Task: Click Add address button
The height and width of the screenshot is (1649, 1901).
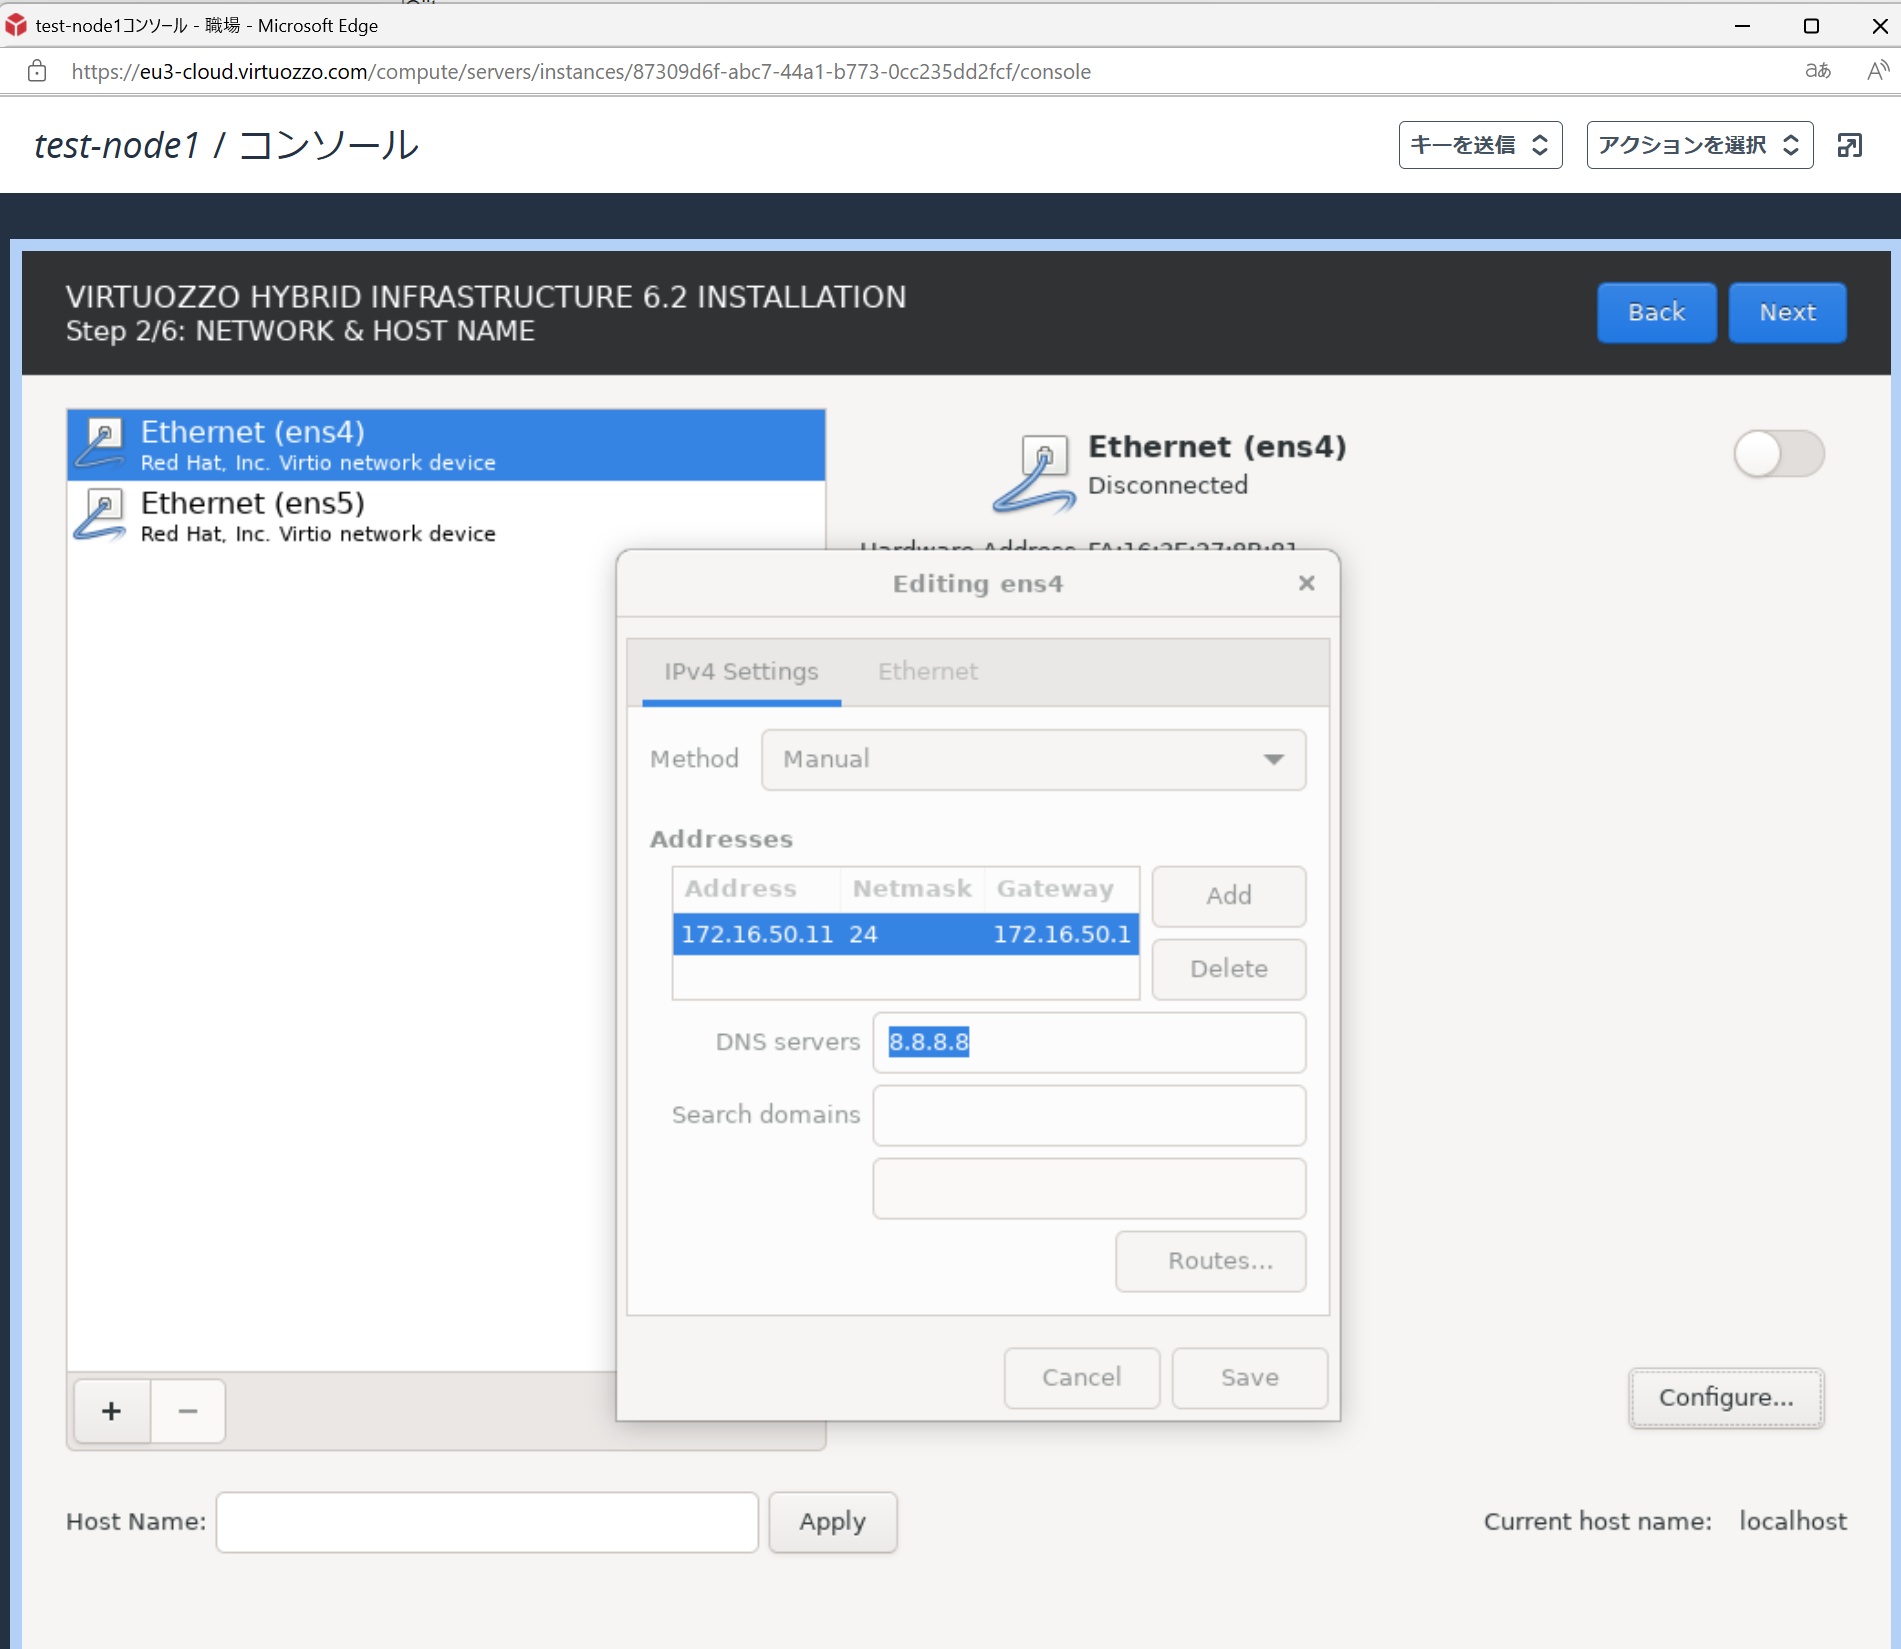Action: point(1228,896)
